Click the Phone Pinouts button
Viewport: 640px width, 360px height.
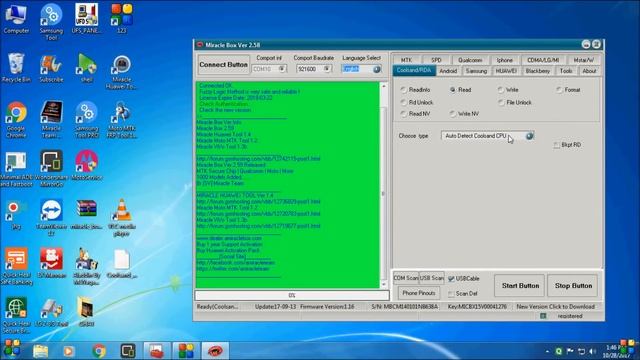click(418, 293)
